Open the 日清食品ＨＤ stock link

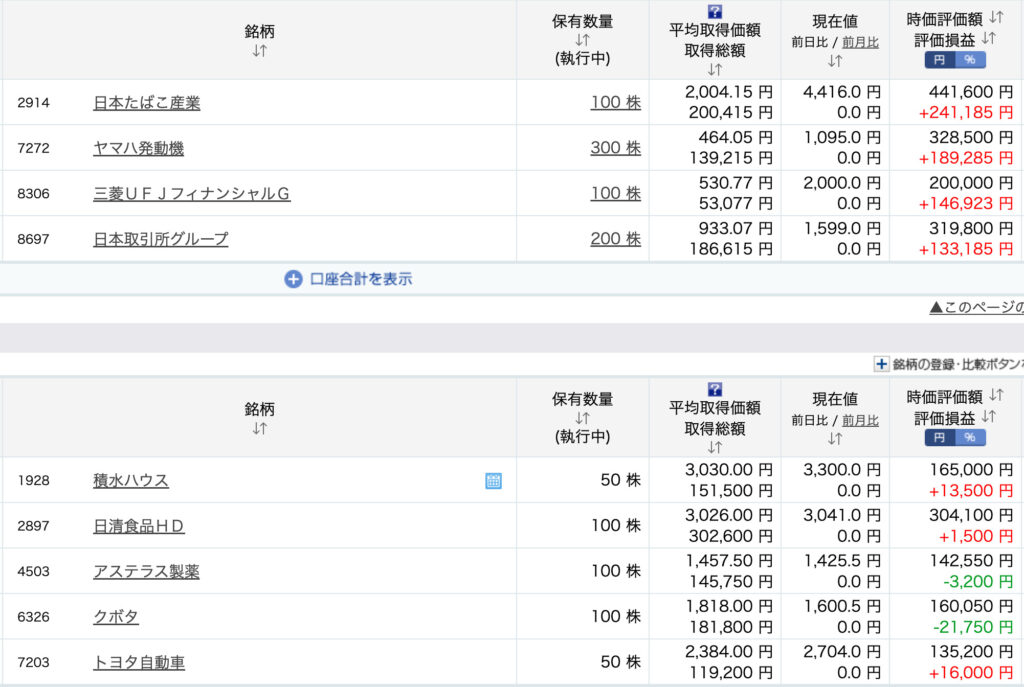click(139, 526)
